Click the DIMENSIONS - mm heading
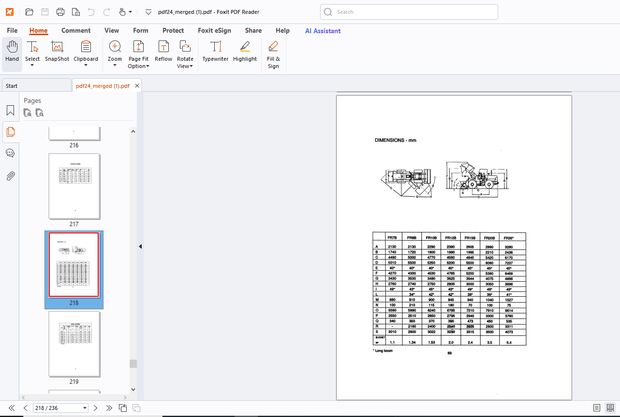Image resolution: width=620 pixels, height=417 pixels. (x=395, y=140)
